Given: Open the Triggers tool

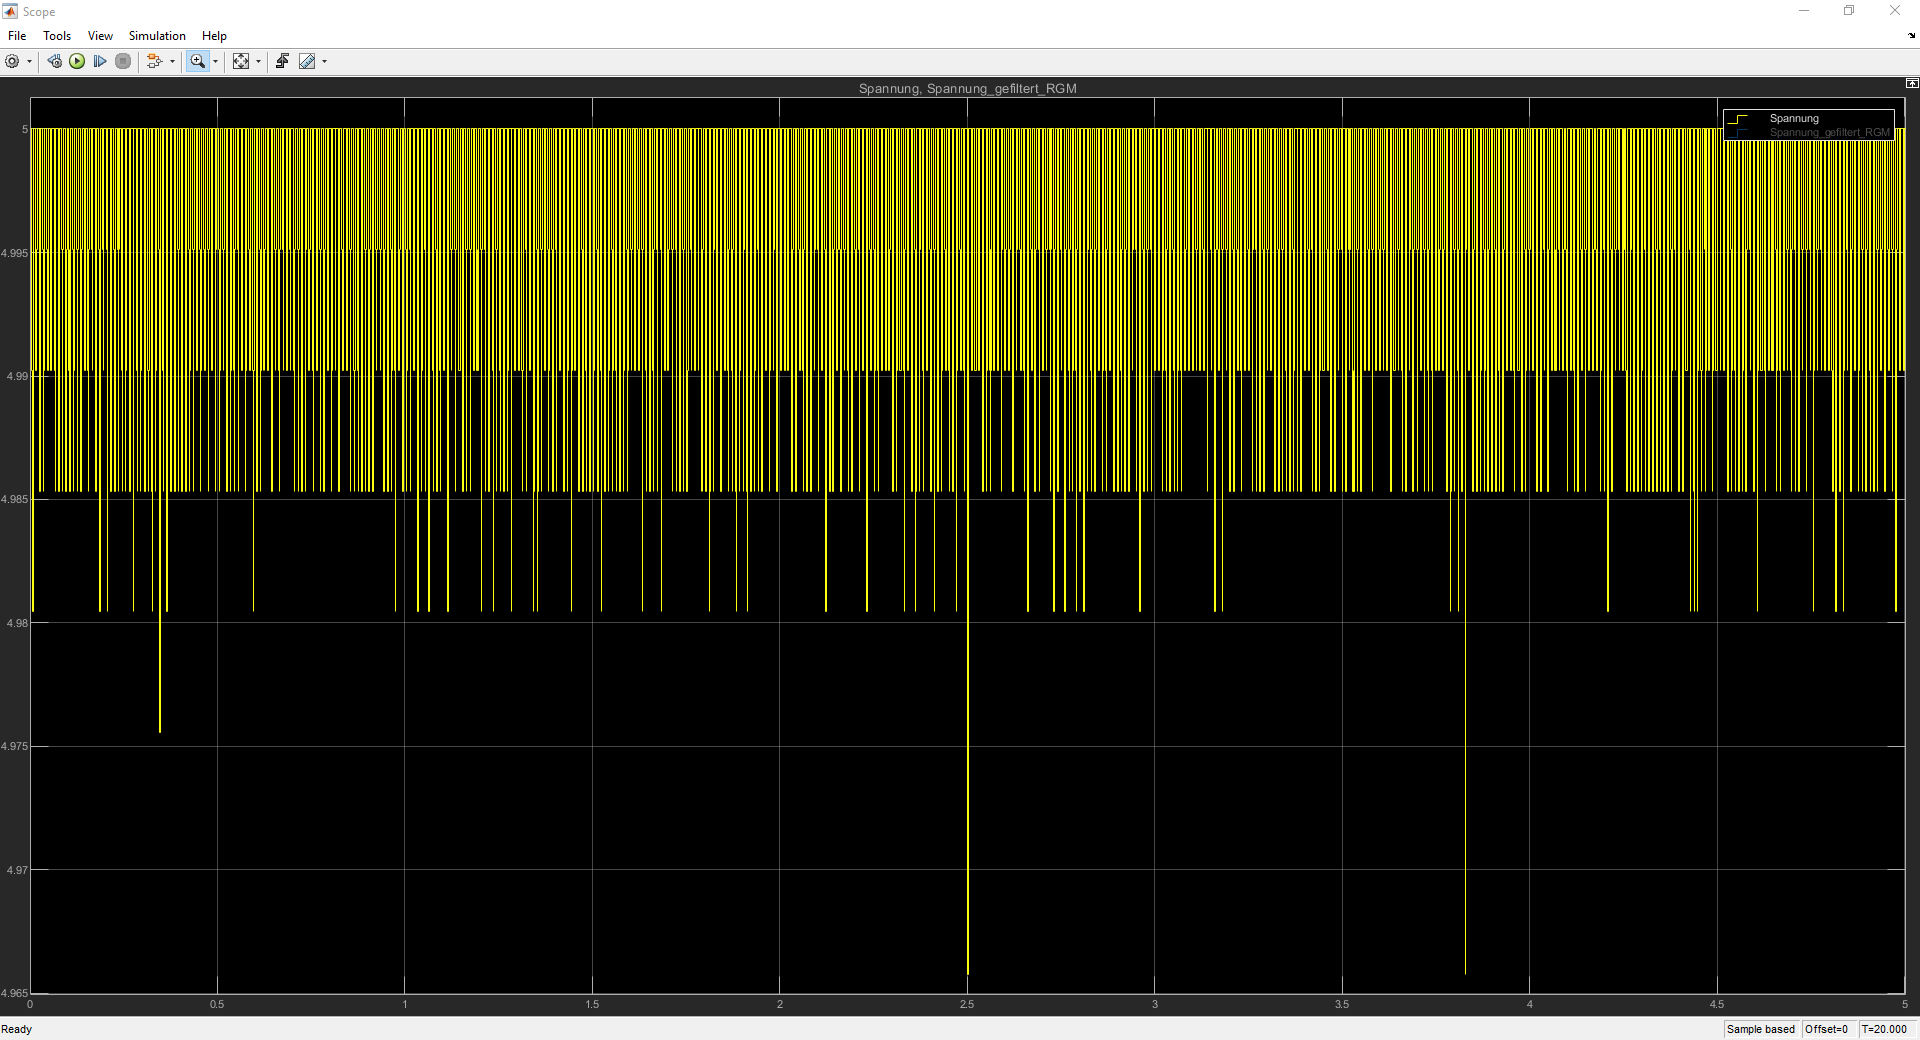Looking at the screenshot, I should pos(282,61).
